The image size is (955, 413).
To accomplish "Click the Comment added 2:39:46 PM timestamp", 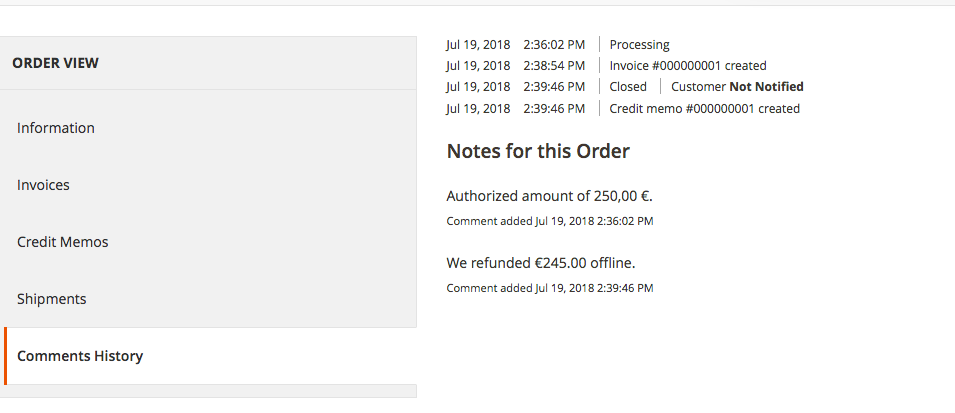I will click(x=549, y=288).
